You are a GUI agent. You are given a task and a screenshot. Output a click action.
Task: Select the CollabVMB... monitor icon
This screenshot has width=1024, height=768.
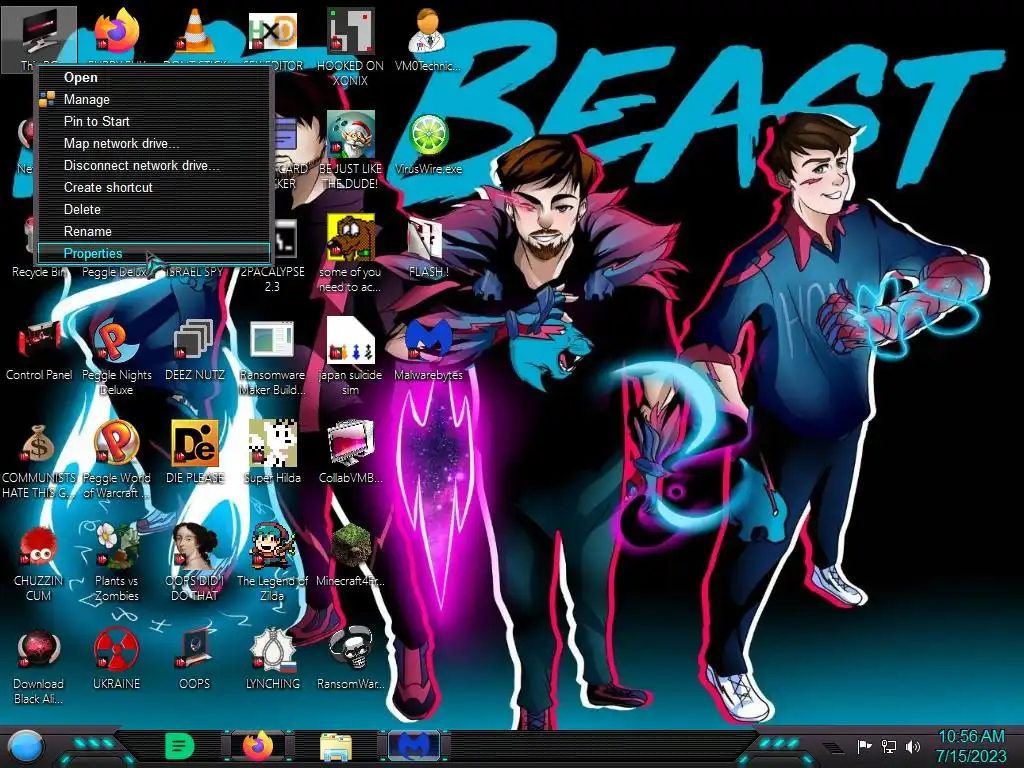click(350, 444)
